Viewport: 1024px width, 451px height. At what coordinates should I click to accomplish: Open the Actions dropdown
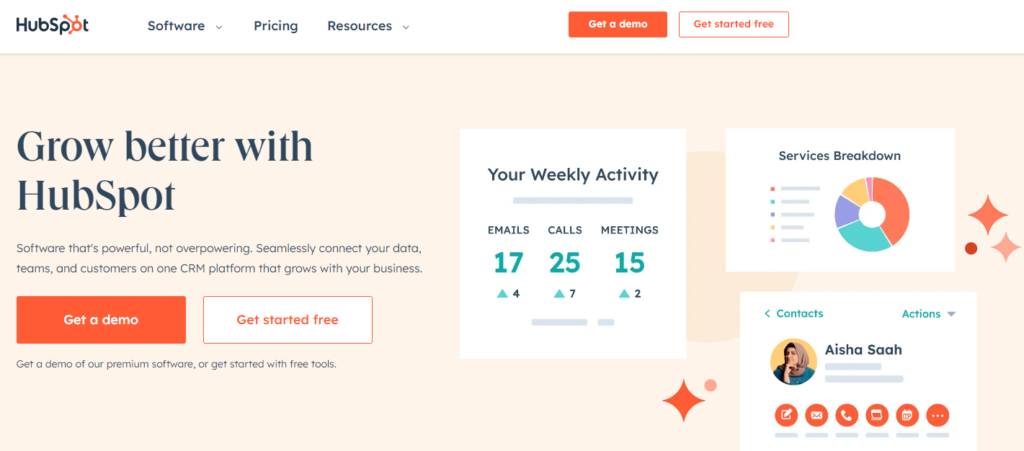click(x=928, y=314)
